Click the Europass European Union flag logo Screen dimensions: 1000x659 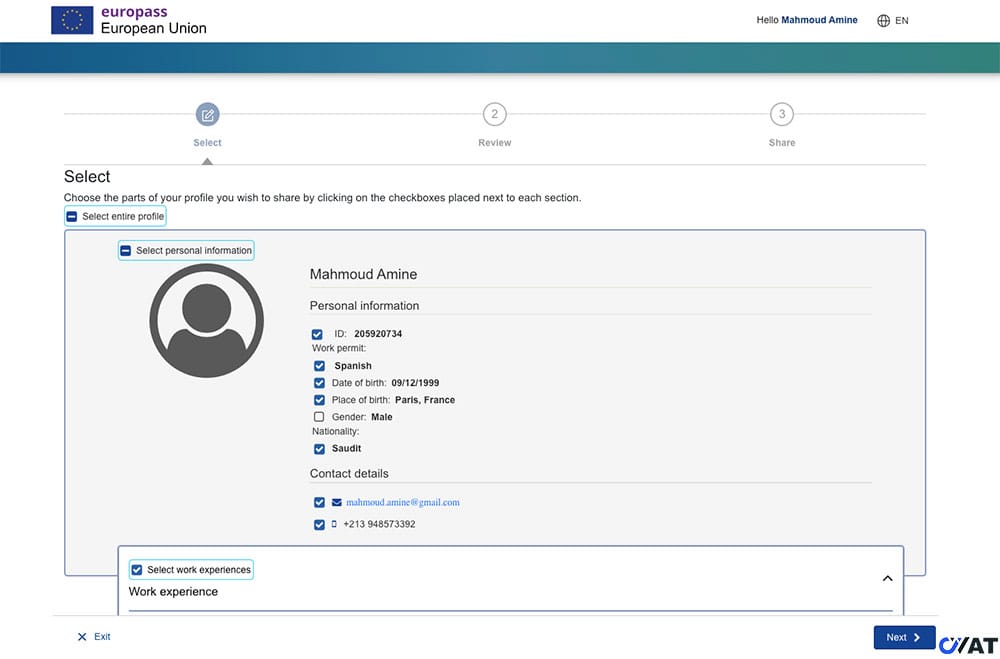72,20
